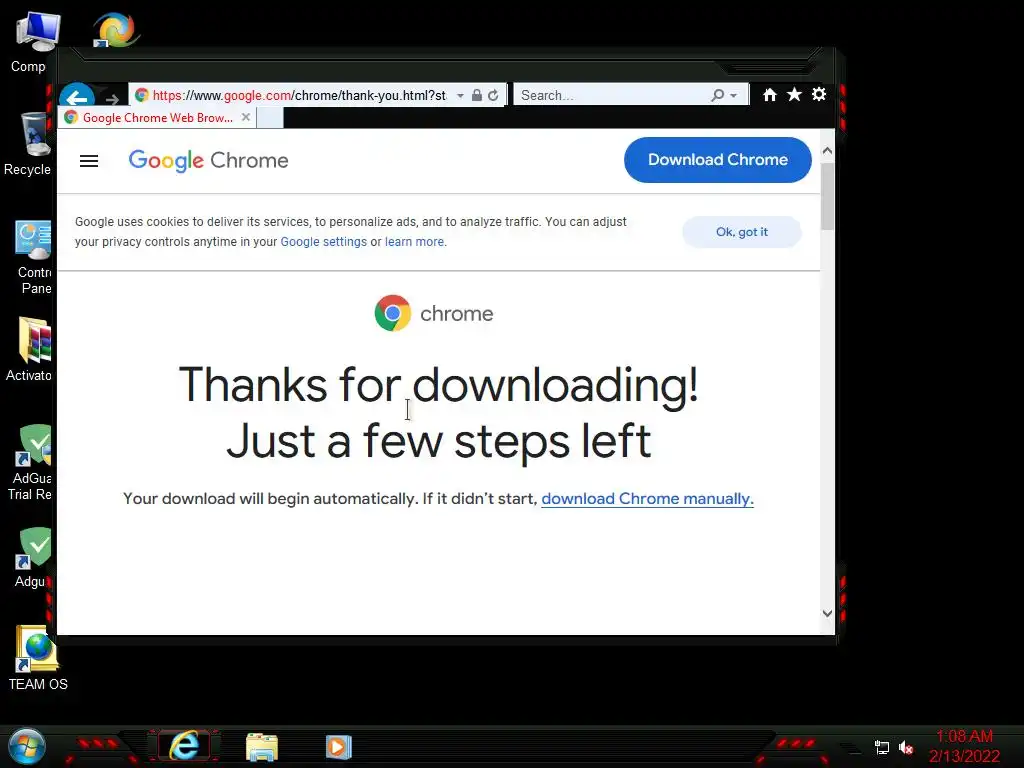1024x768 pixels.
Task: Open the Google settings link
Action: pyautogui.click(x=323, y=242)
